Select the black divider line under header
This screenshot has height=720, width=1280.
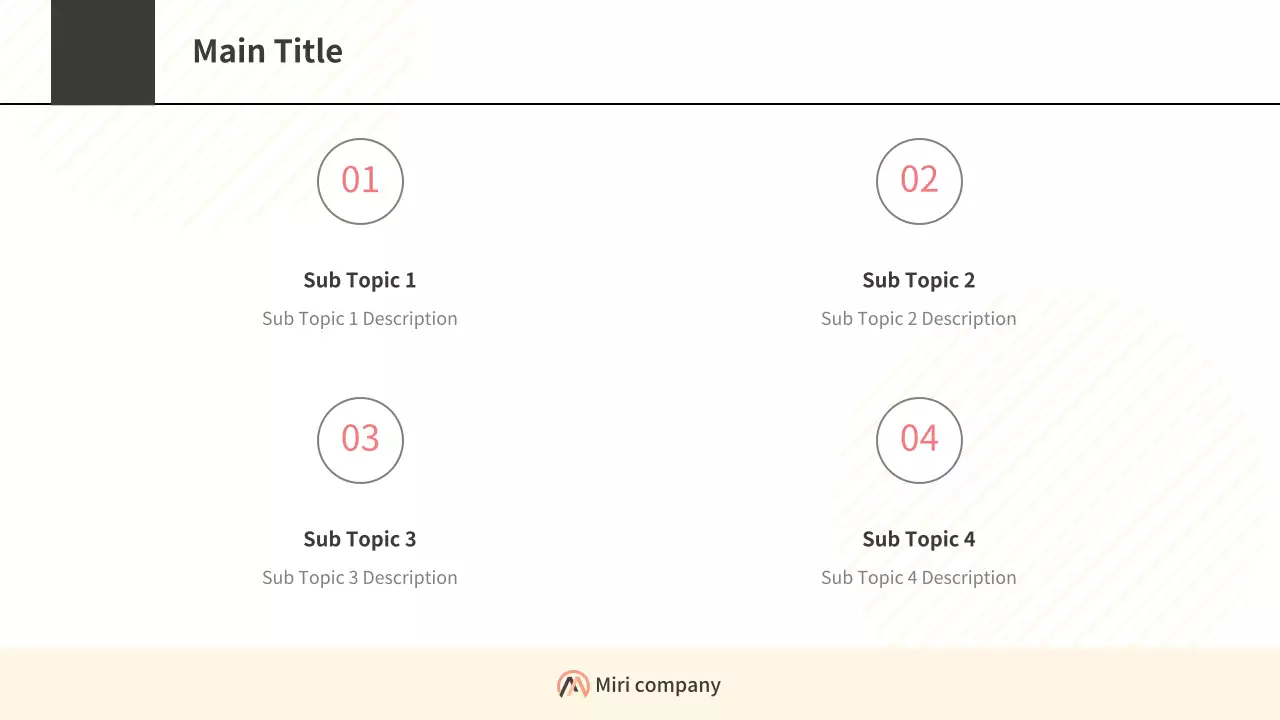point(700,103)
